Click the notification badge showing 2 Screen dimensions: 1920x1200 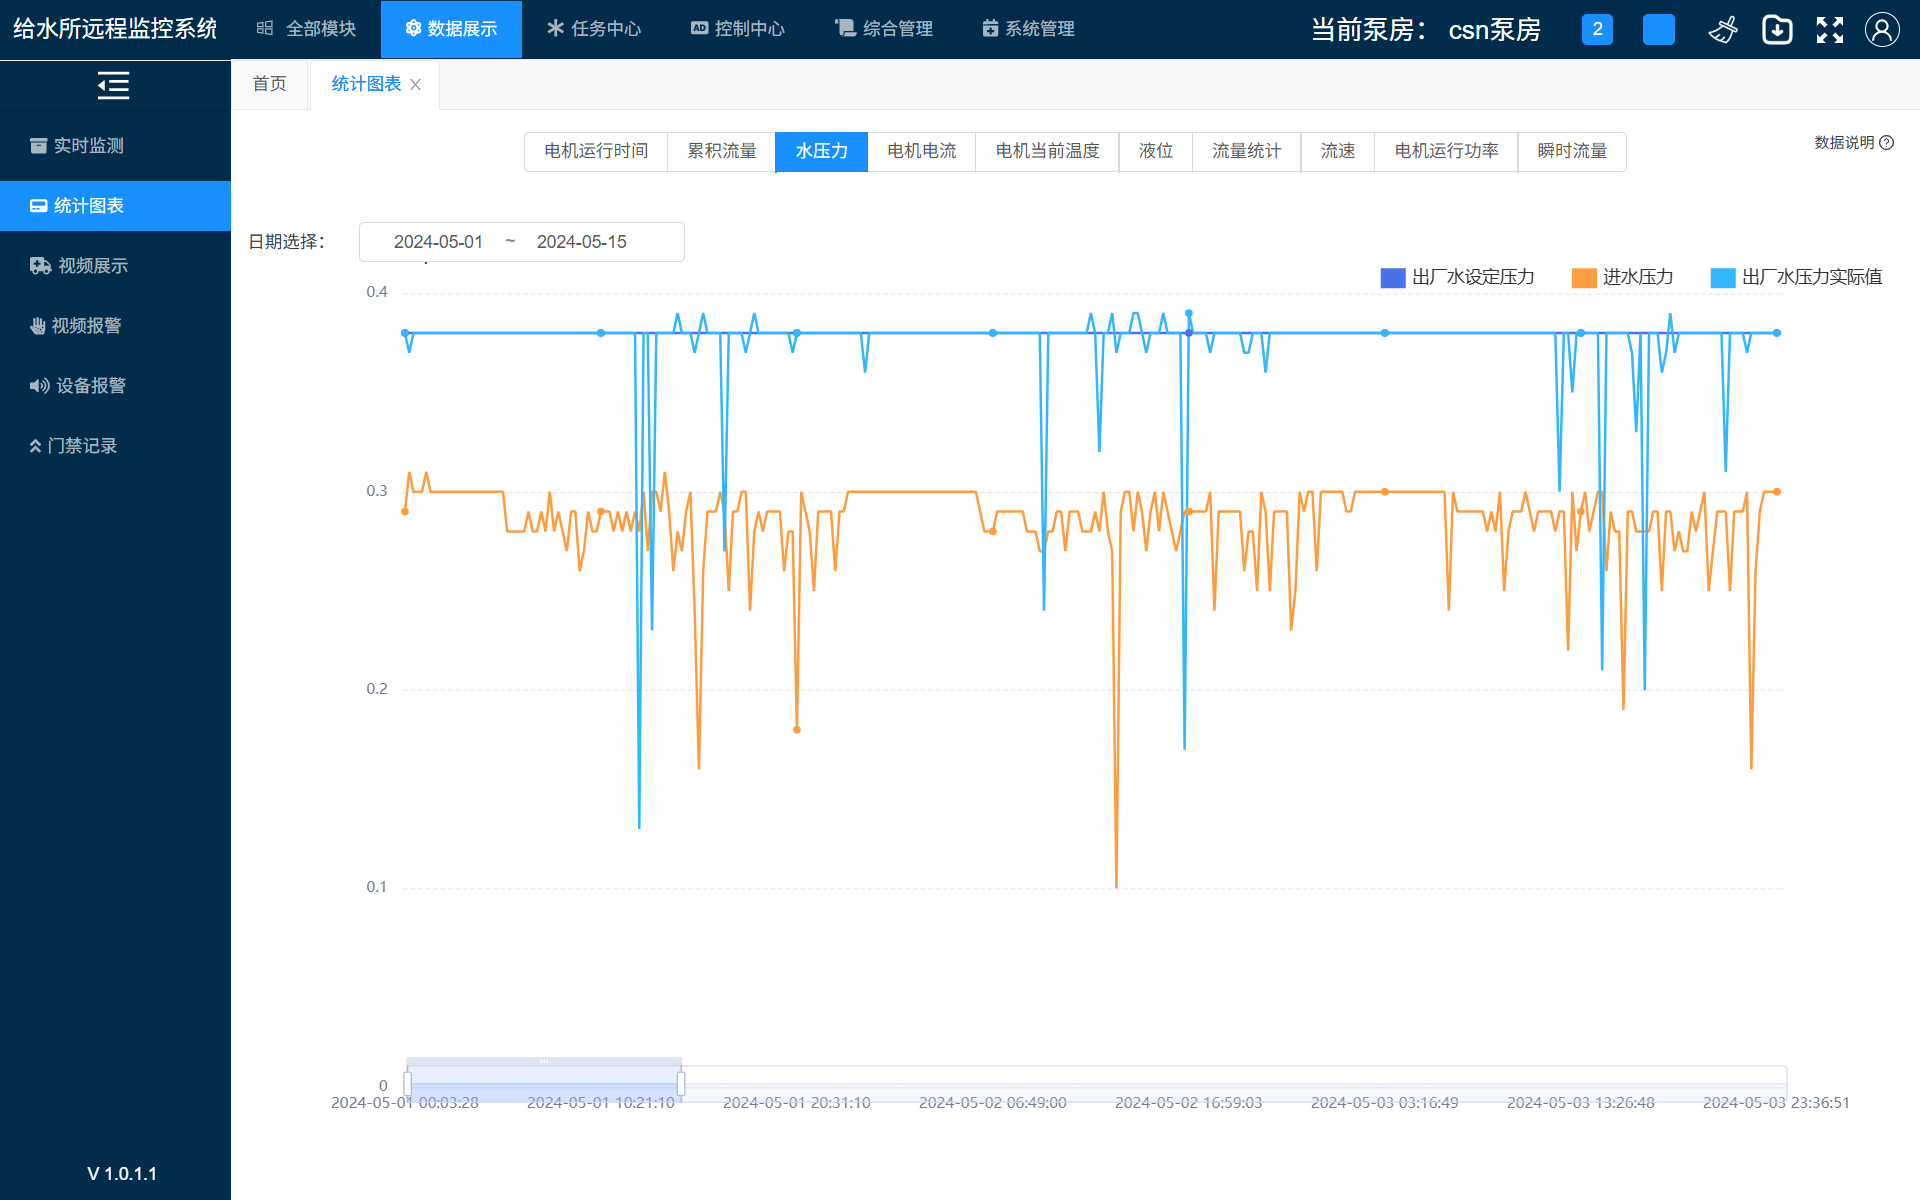(x=1597, y=29)
